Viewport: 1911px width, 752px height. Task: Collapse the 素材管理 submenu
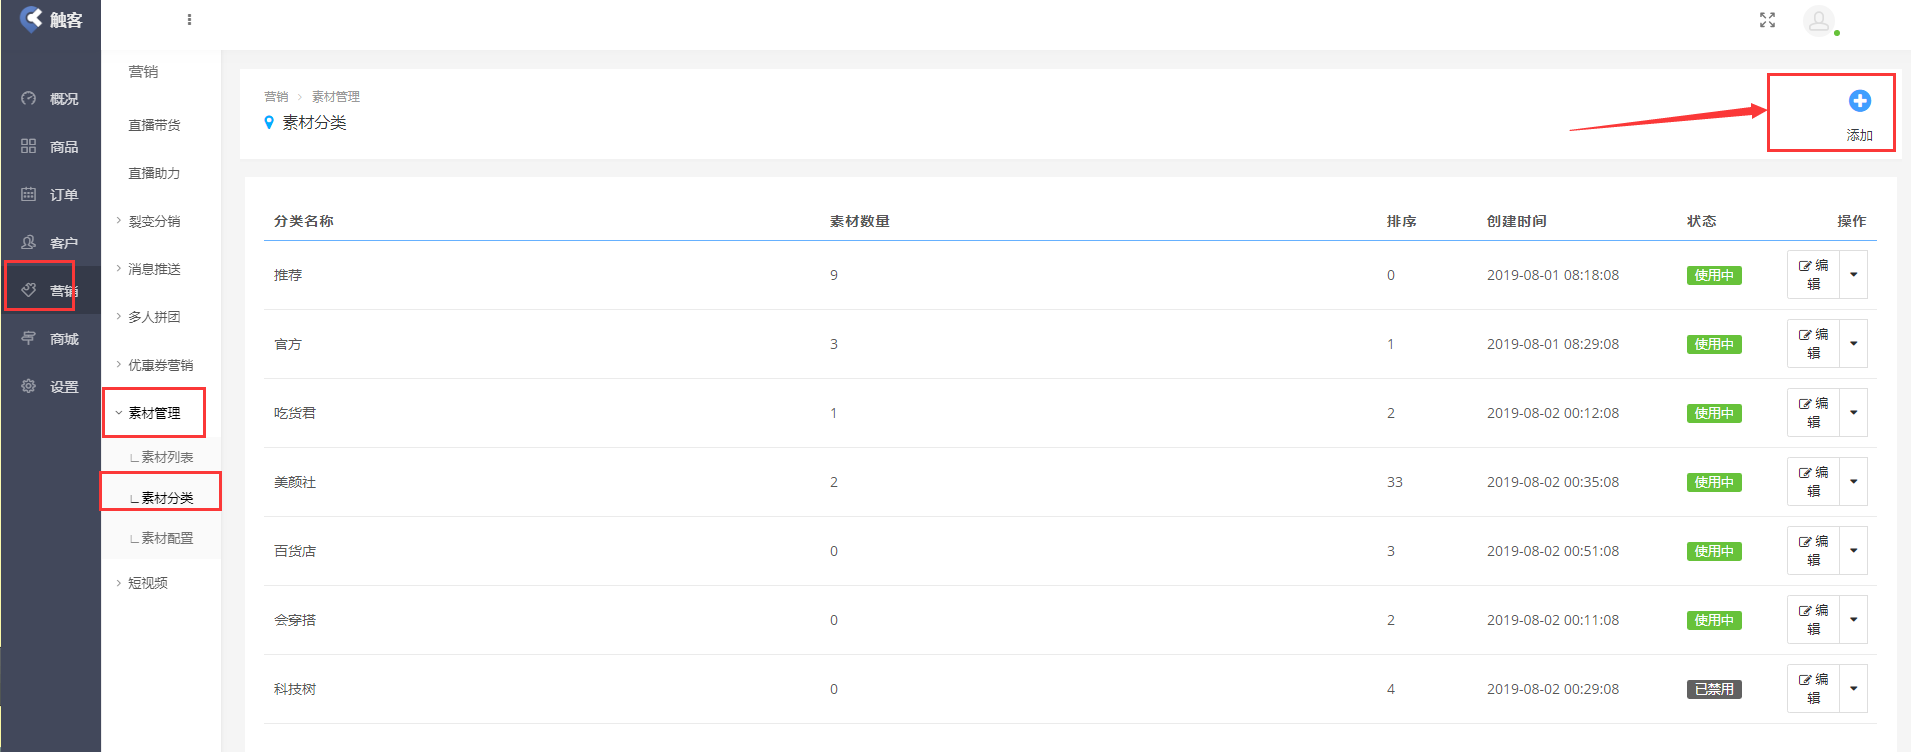click(x=148, y=413)
